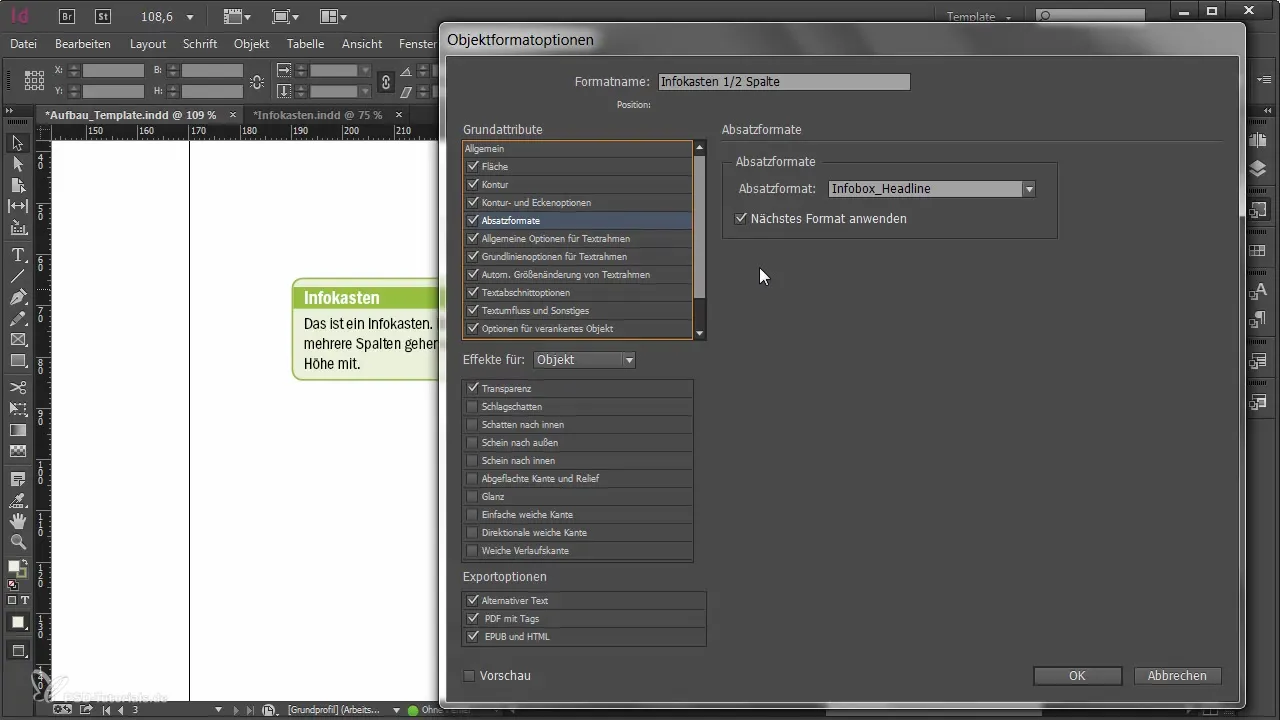Screen dimensions: 1280x720
Task: Confirm dialog with OK button
Action: coord(1077,676)
